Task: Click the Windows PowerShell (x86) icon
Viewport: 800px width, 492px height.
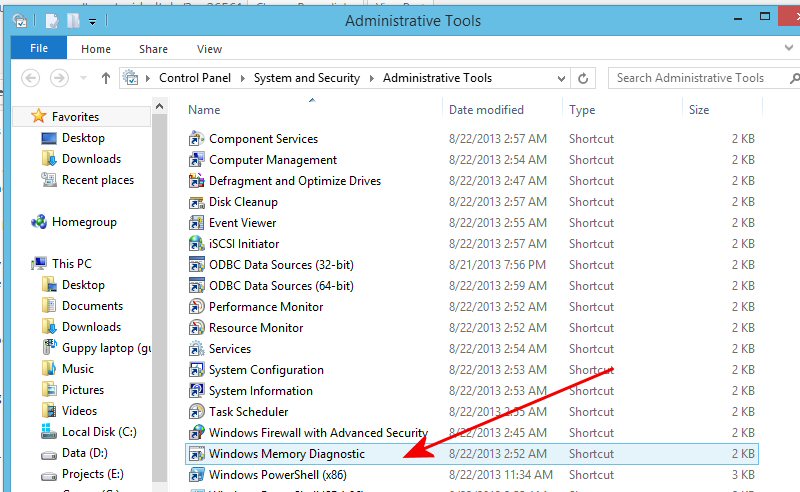Action: (x=196, y=475)
